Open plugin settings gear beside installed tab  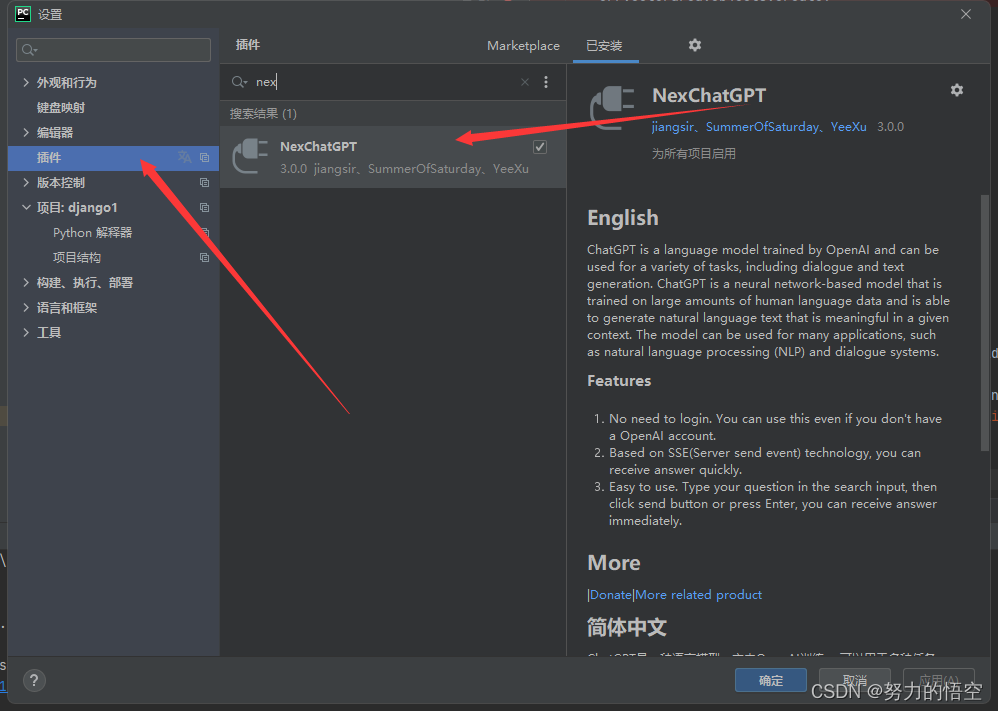pyautogui.click(x=694, y=45)
